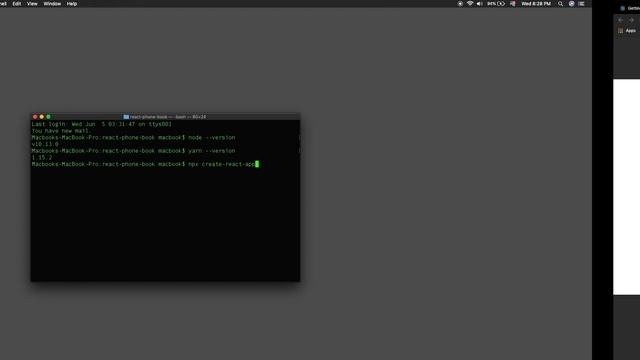Click the Apps bookmark in right window
The height and width of the screenshot is (360, 640).
pyautogui.click(x=627, y=31)
